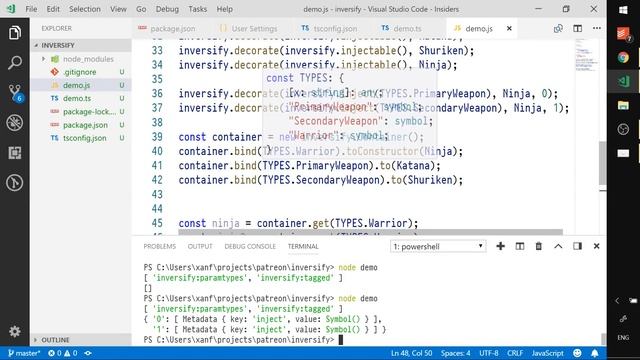Open the feedback smiley in status bar
Image resolution: width=640 pixels, height=360 pixels.
pos(577,353)
